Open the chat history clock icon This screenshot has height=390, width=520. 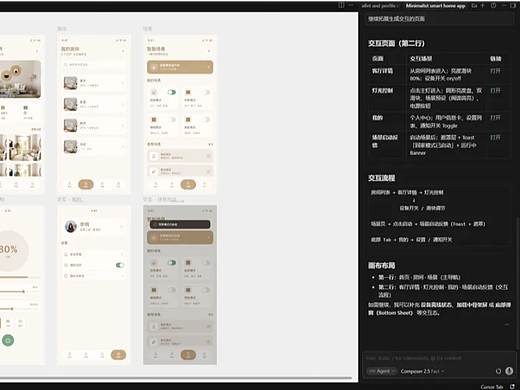pos(493,5)
